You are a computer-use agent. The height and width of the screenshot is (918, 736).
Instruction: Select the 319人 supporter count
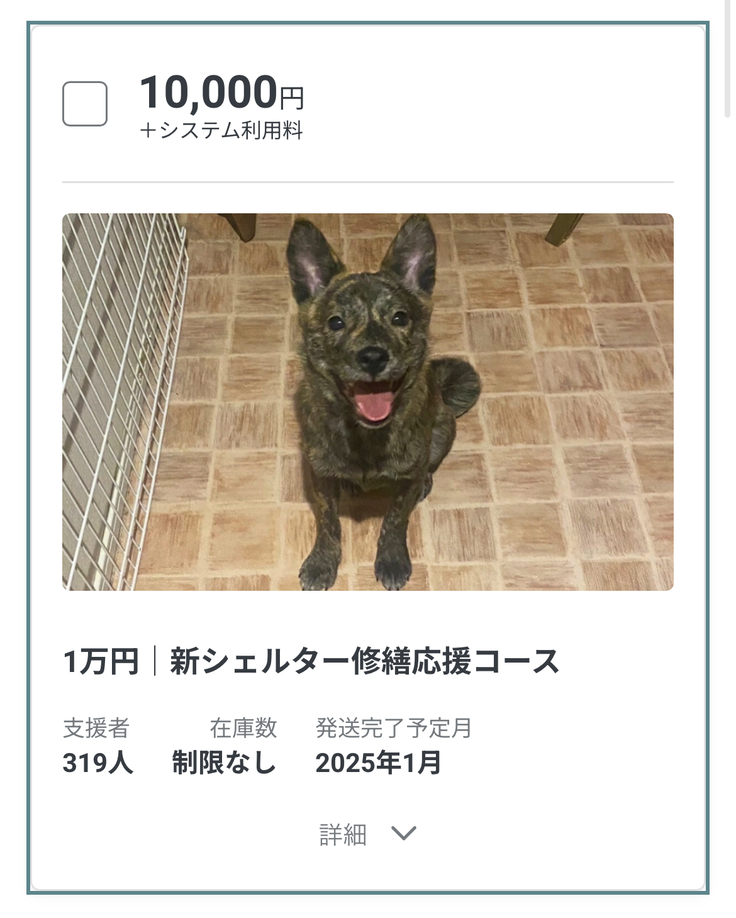tap(97, 762)
